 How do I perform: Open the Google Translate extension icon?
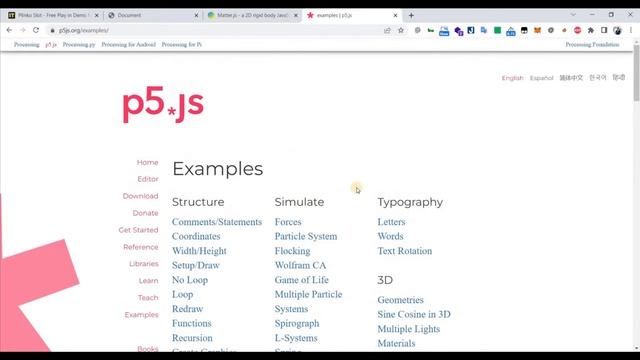[484, 30]
